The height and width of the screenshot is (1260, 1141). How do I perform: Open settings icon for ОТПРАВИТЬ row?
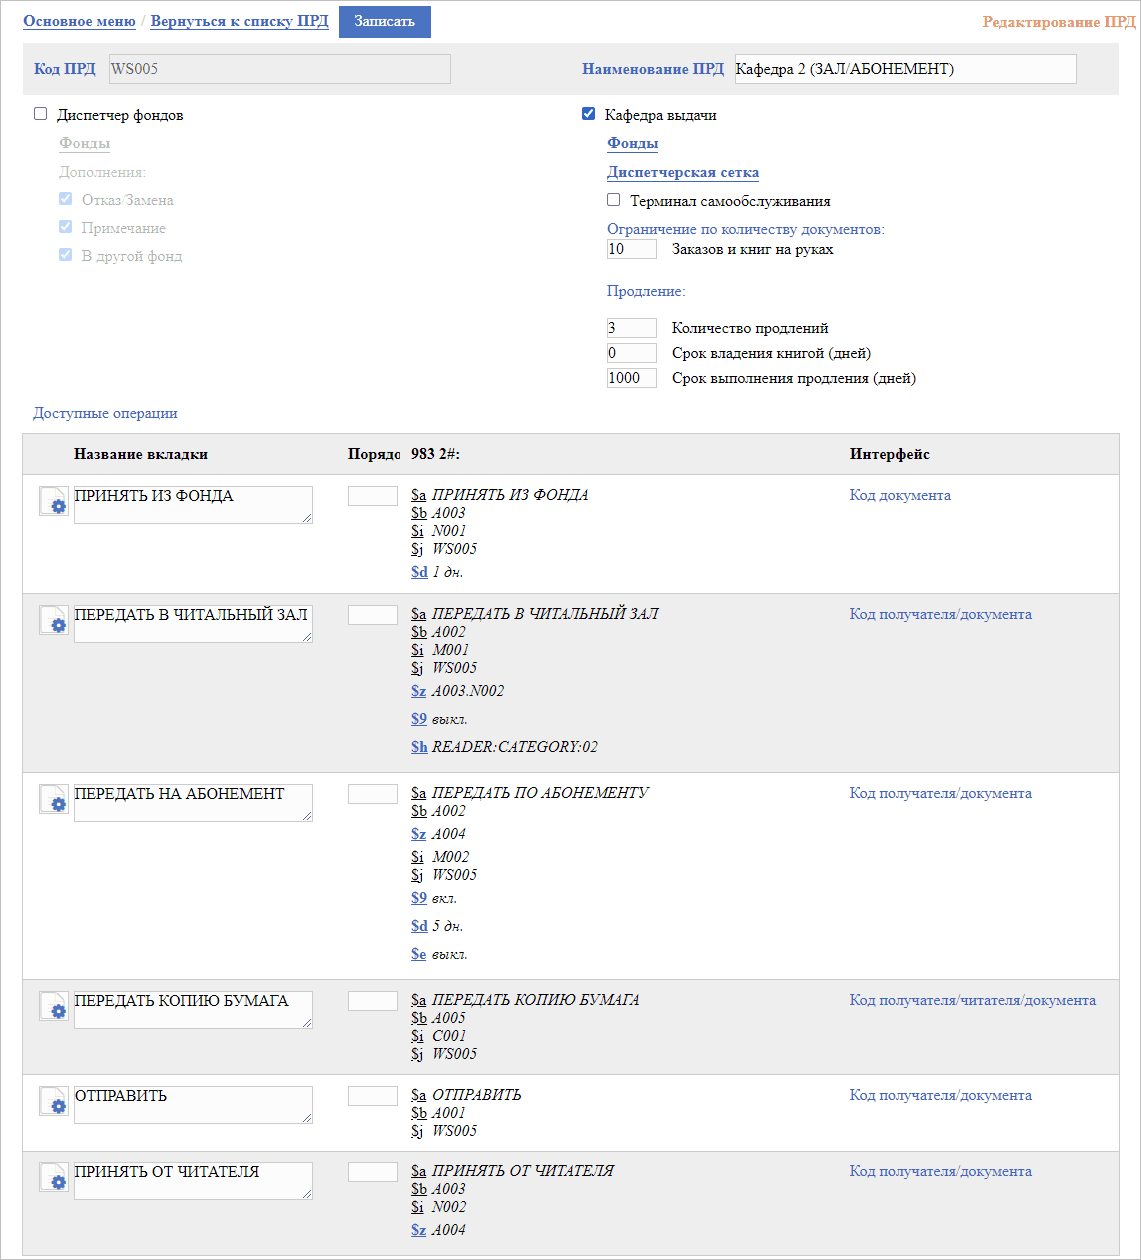pos(54,1101)
